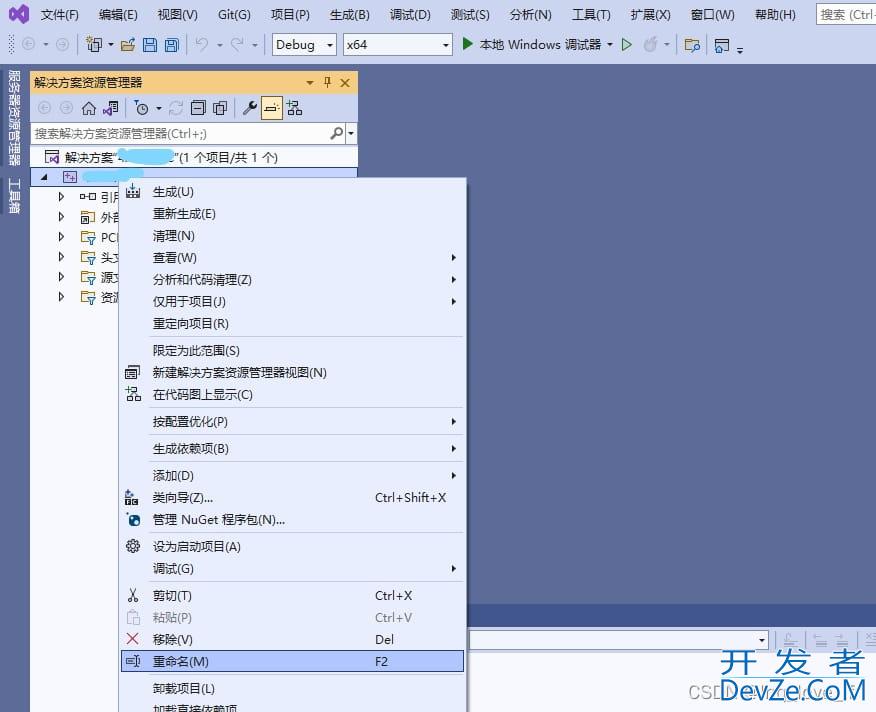This screenshot has height=712, width=876.
Task: Click View Class Diagram icon in panel toolbar
Action: [294, 108]
